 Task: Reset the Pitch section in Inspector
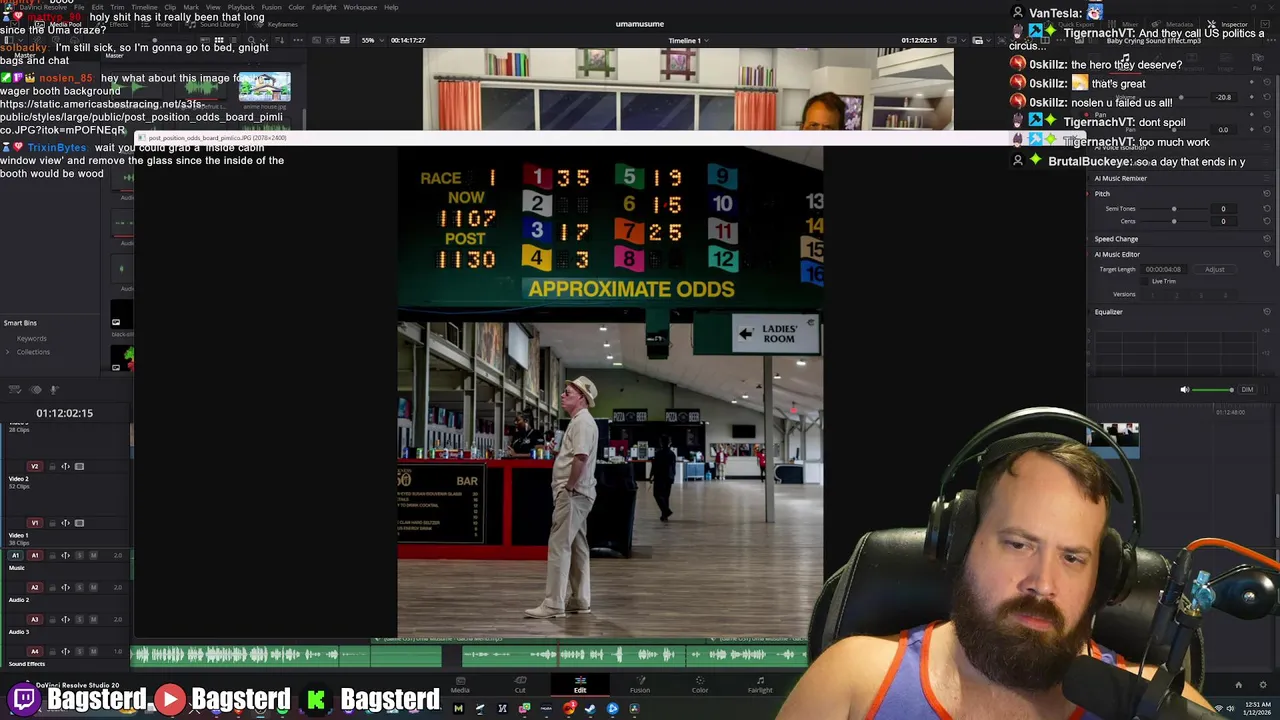1267,193
